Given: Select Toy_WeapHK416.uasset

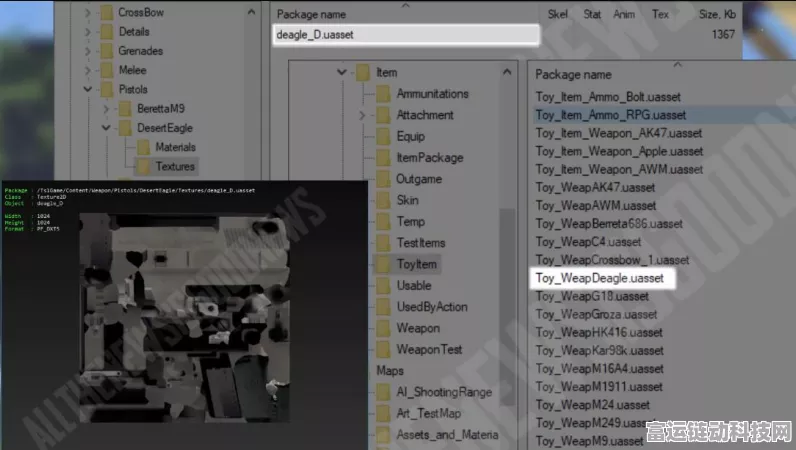Looking at the screenshot, I should 599,333.
